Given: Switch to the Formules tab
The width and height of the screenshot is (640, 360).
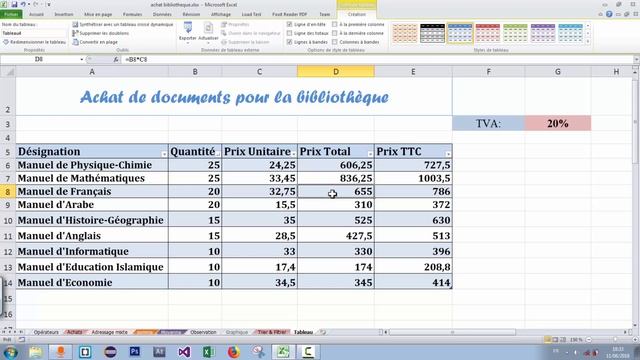Looking at the screenshot, I should click(x=133, y=14).
